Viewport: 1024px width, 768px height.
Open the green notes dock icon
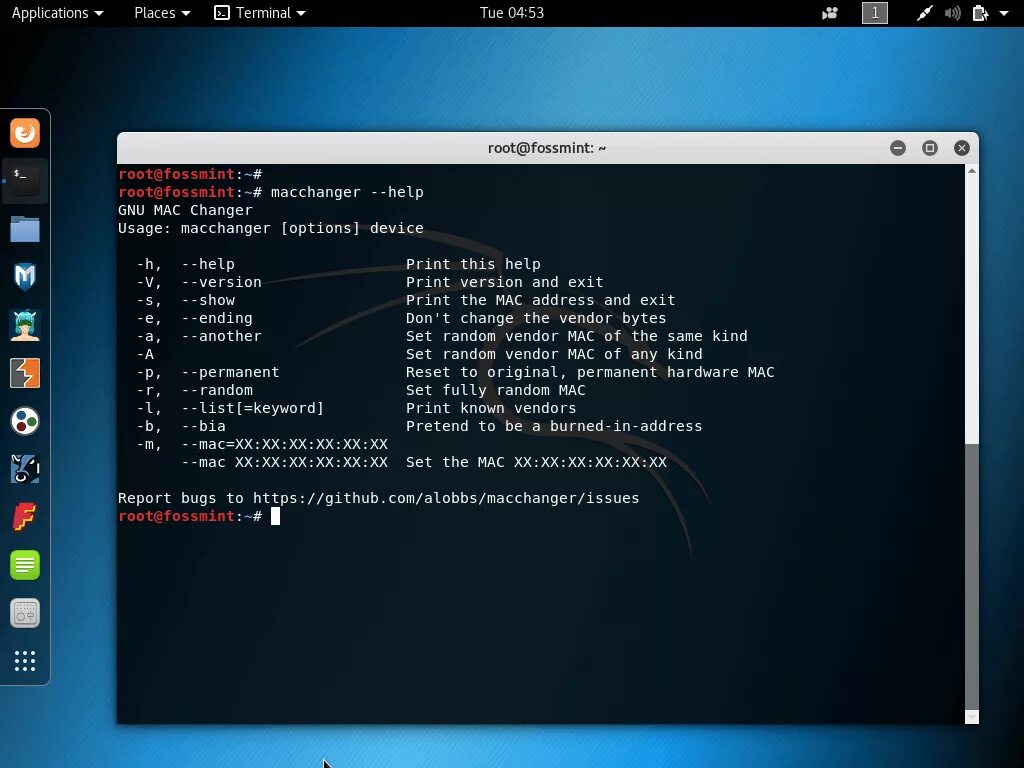(25, 565)
